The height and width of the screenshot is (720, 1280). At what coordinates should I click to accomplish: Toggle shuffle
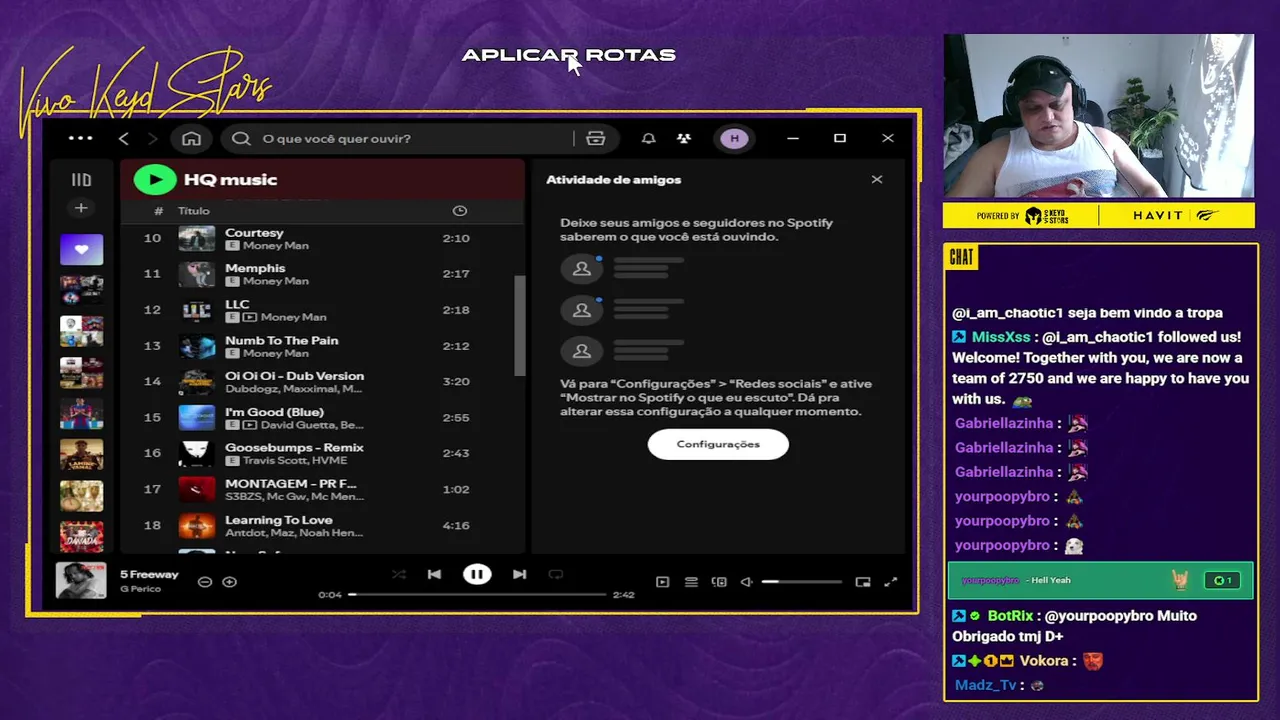click(399, 574)
